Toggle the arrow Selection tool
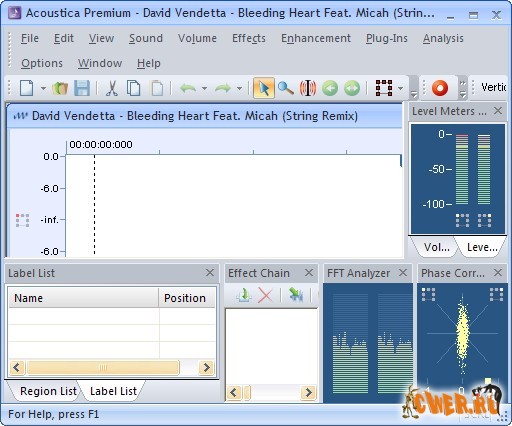512x426 pixels. (x=264, y=88)
